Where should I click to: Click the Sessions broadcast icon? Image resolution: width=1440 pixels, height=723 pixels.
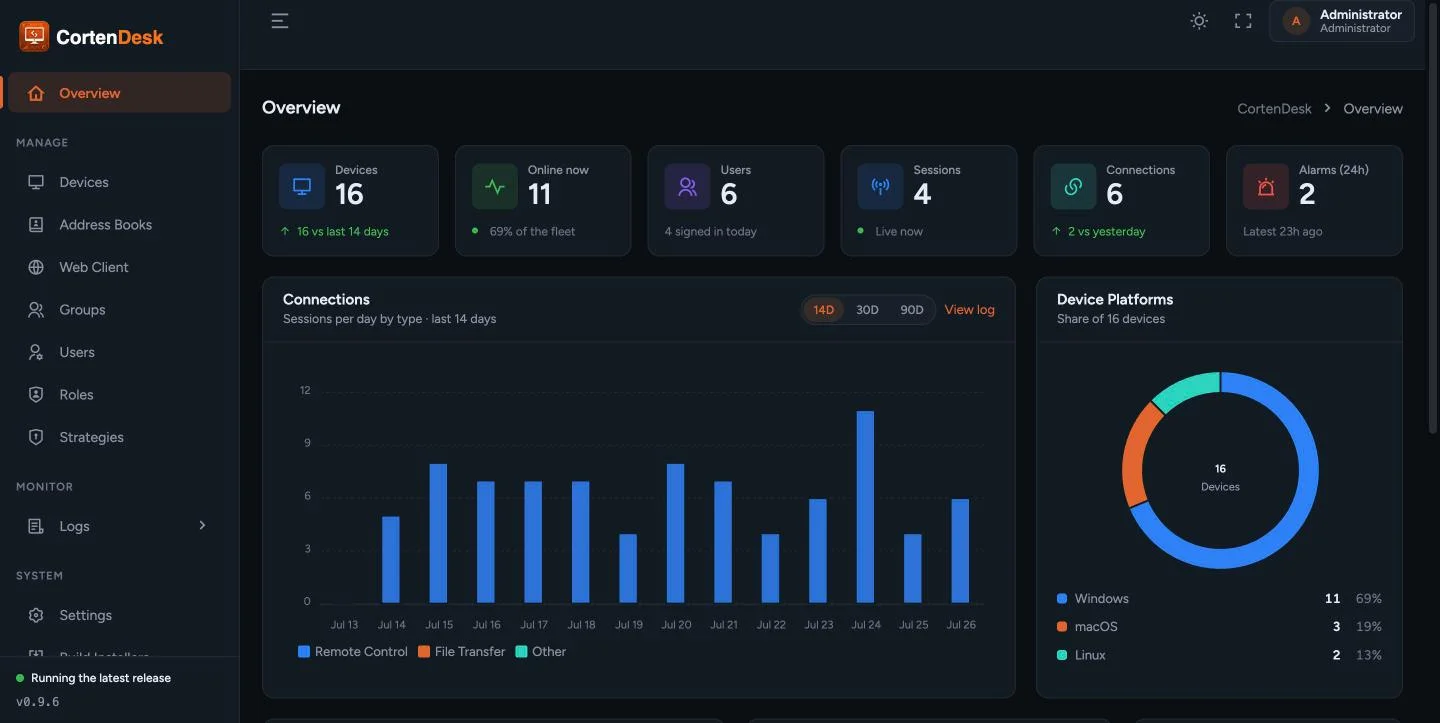[x=880, y=186]
